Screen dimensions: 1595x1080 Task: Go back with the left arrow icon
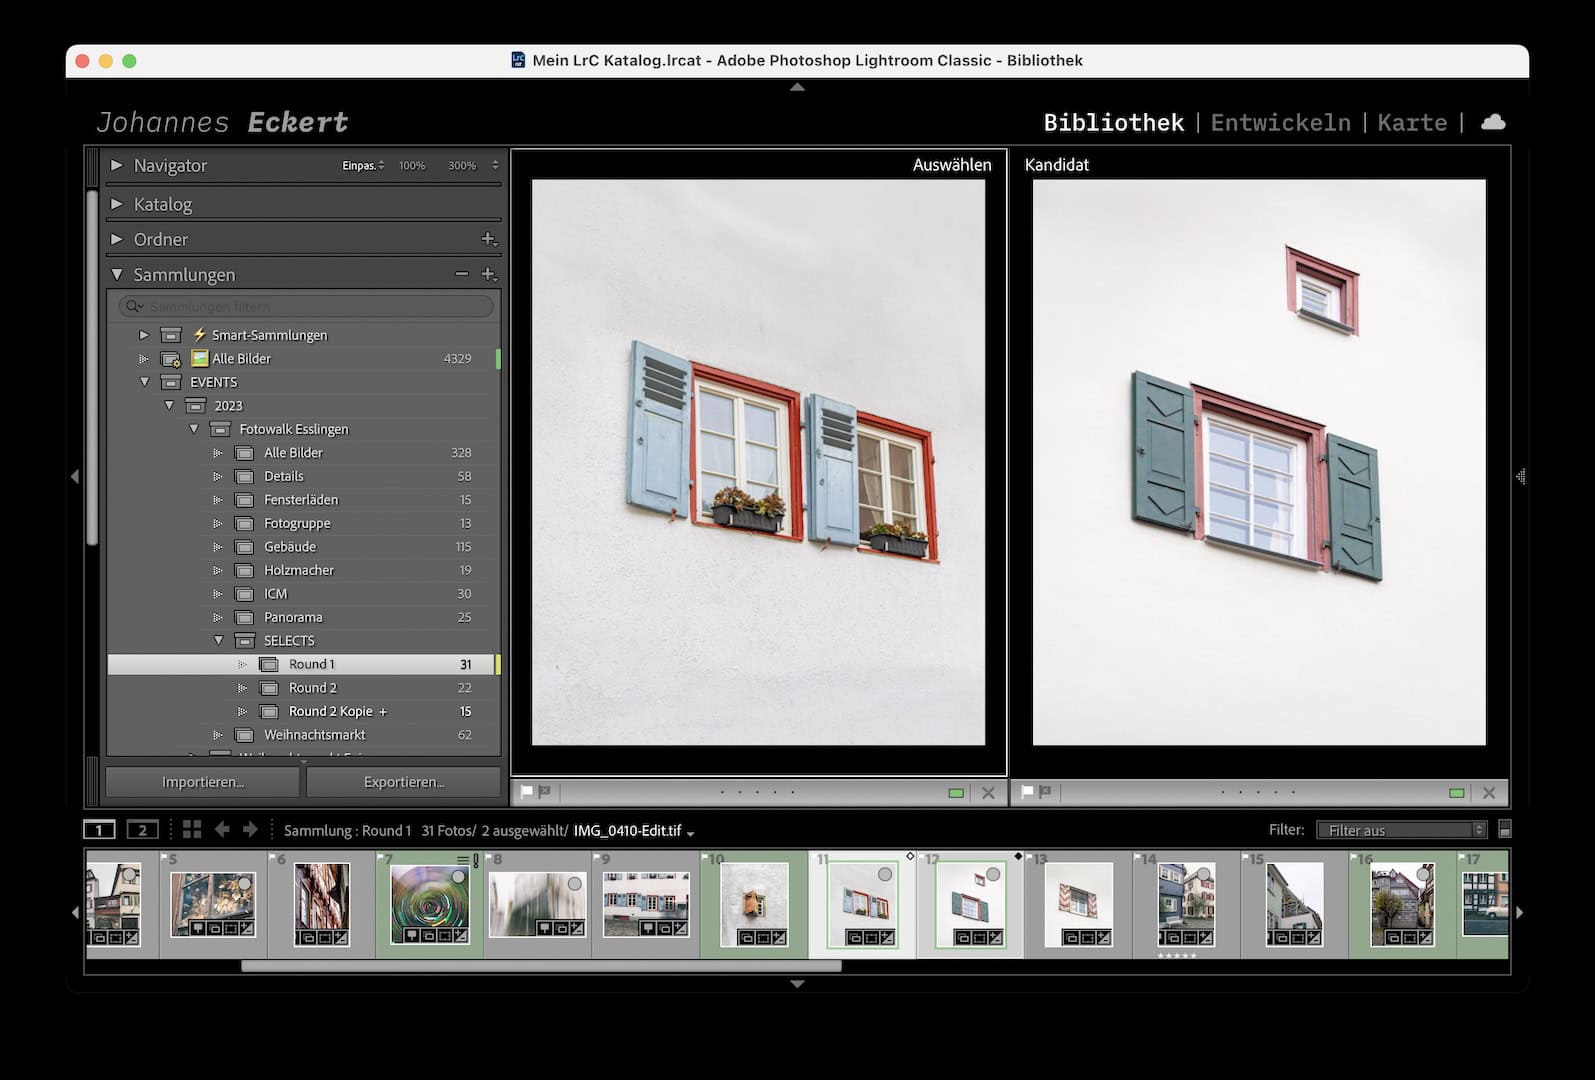pos(222,829)
